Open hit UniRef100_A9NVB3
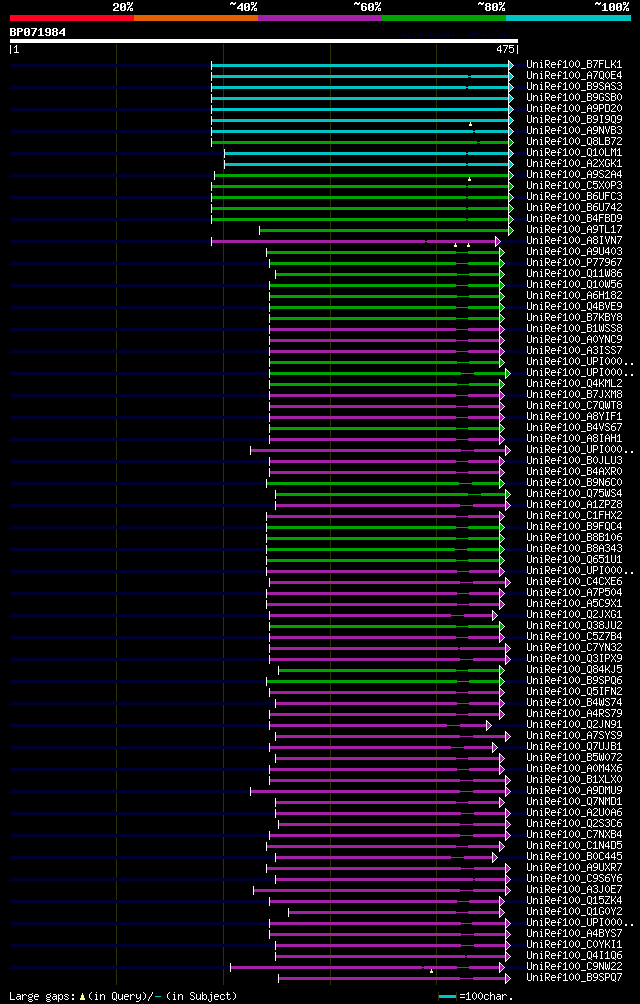The height and width of the screenshot is (1004, 640). 573,131
